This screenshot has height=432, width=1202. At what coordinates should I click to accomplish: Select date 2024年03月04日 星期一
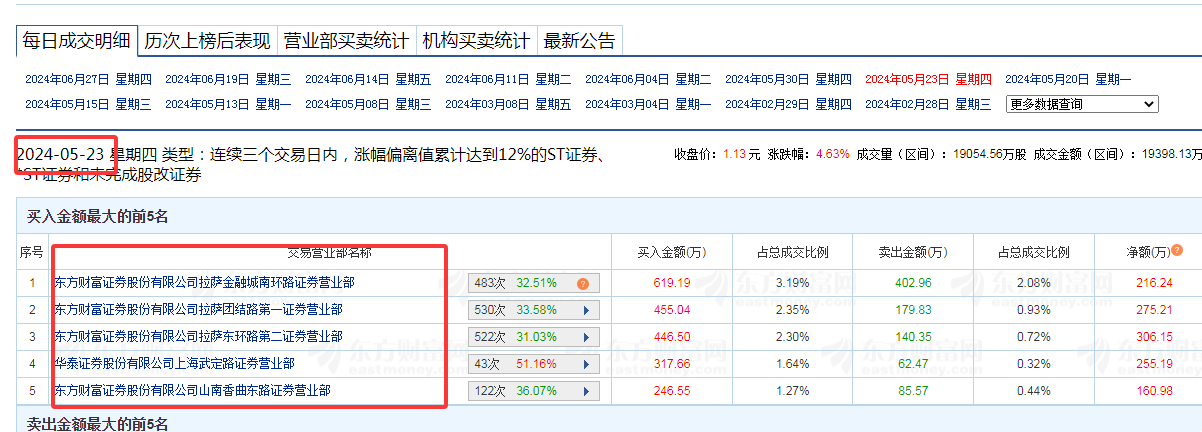coord(648,104)
